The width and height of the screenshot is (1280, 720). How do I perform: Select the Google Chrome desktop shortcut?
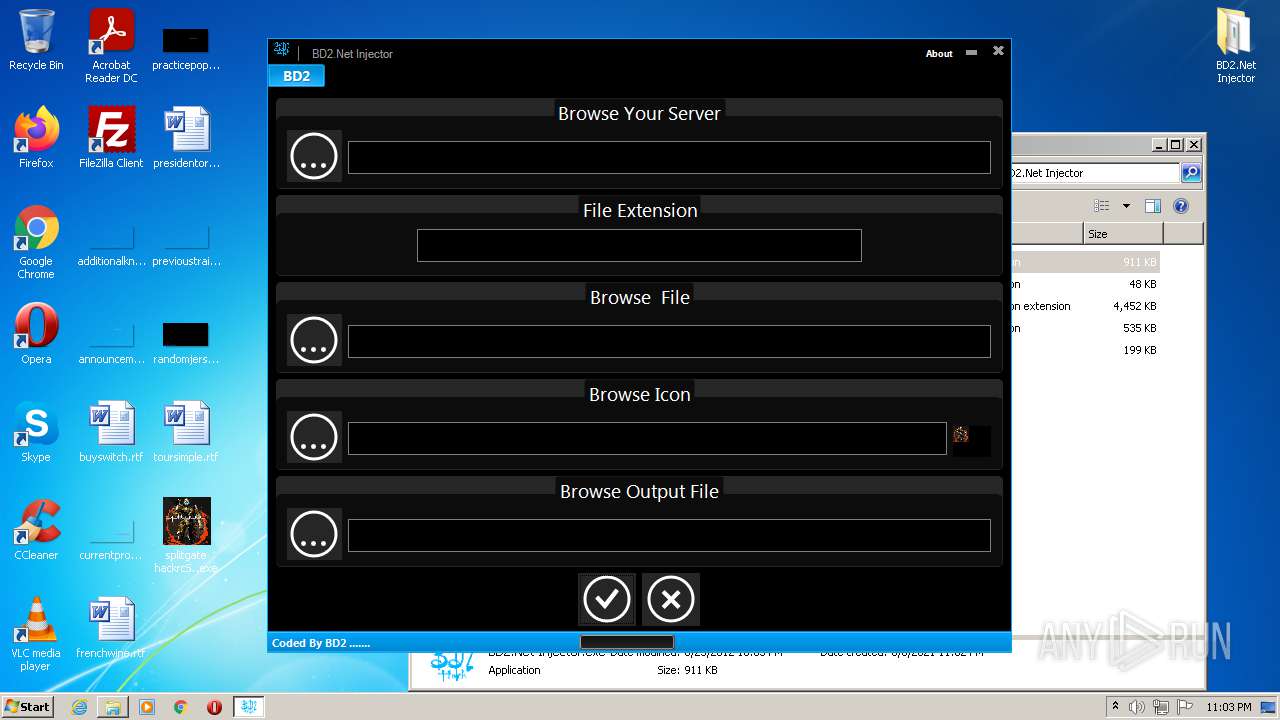click(x=36, y=241)
